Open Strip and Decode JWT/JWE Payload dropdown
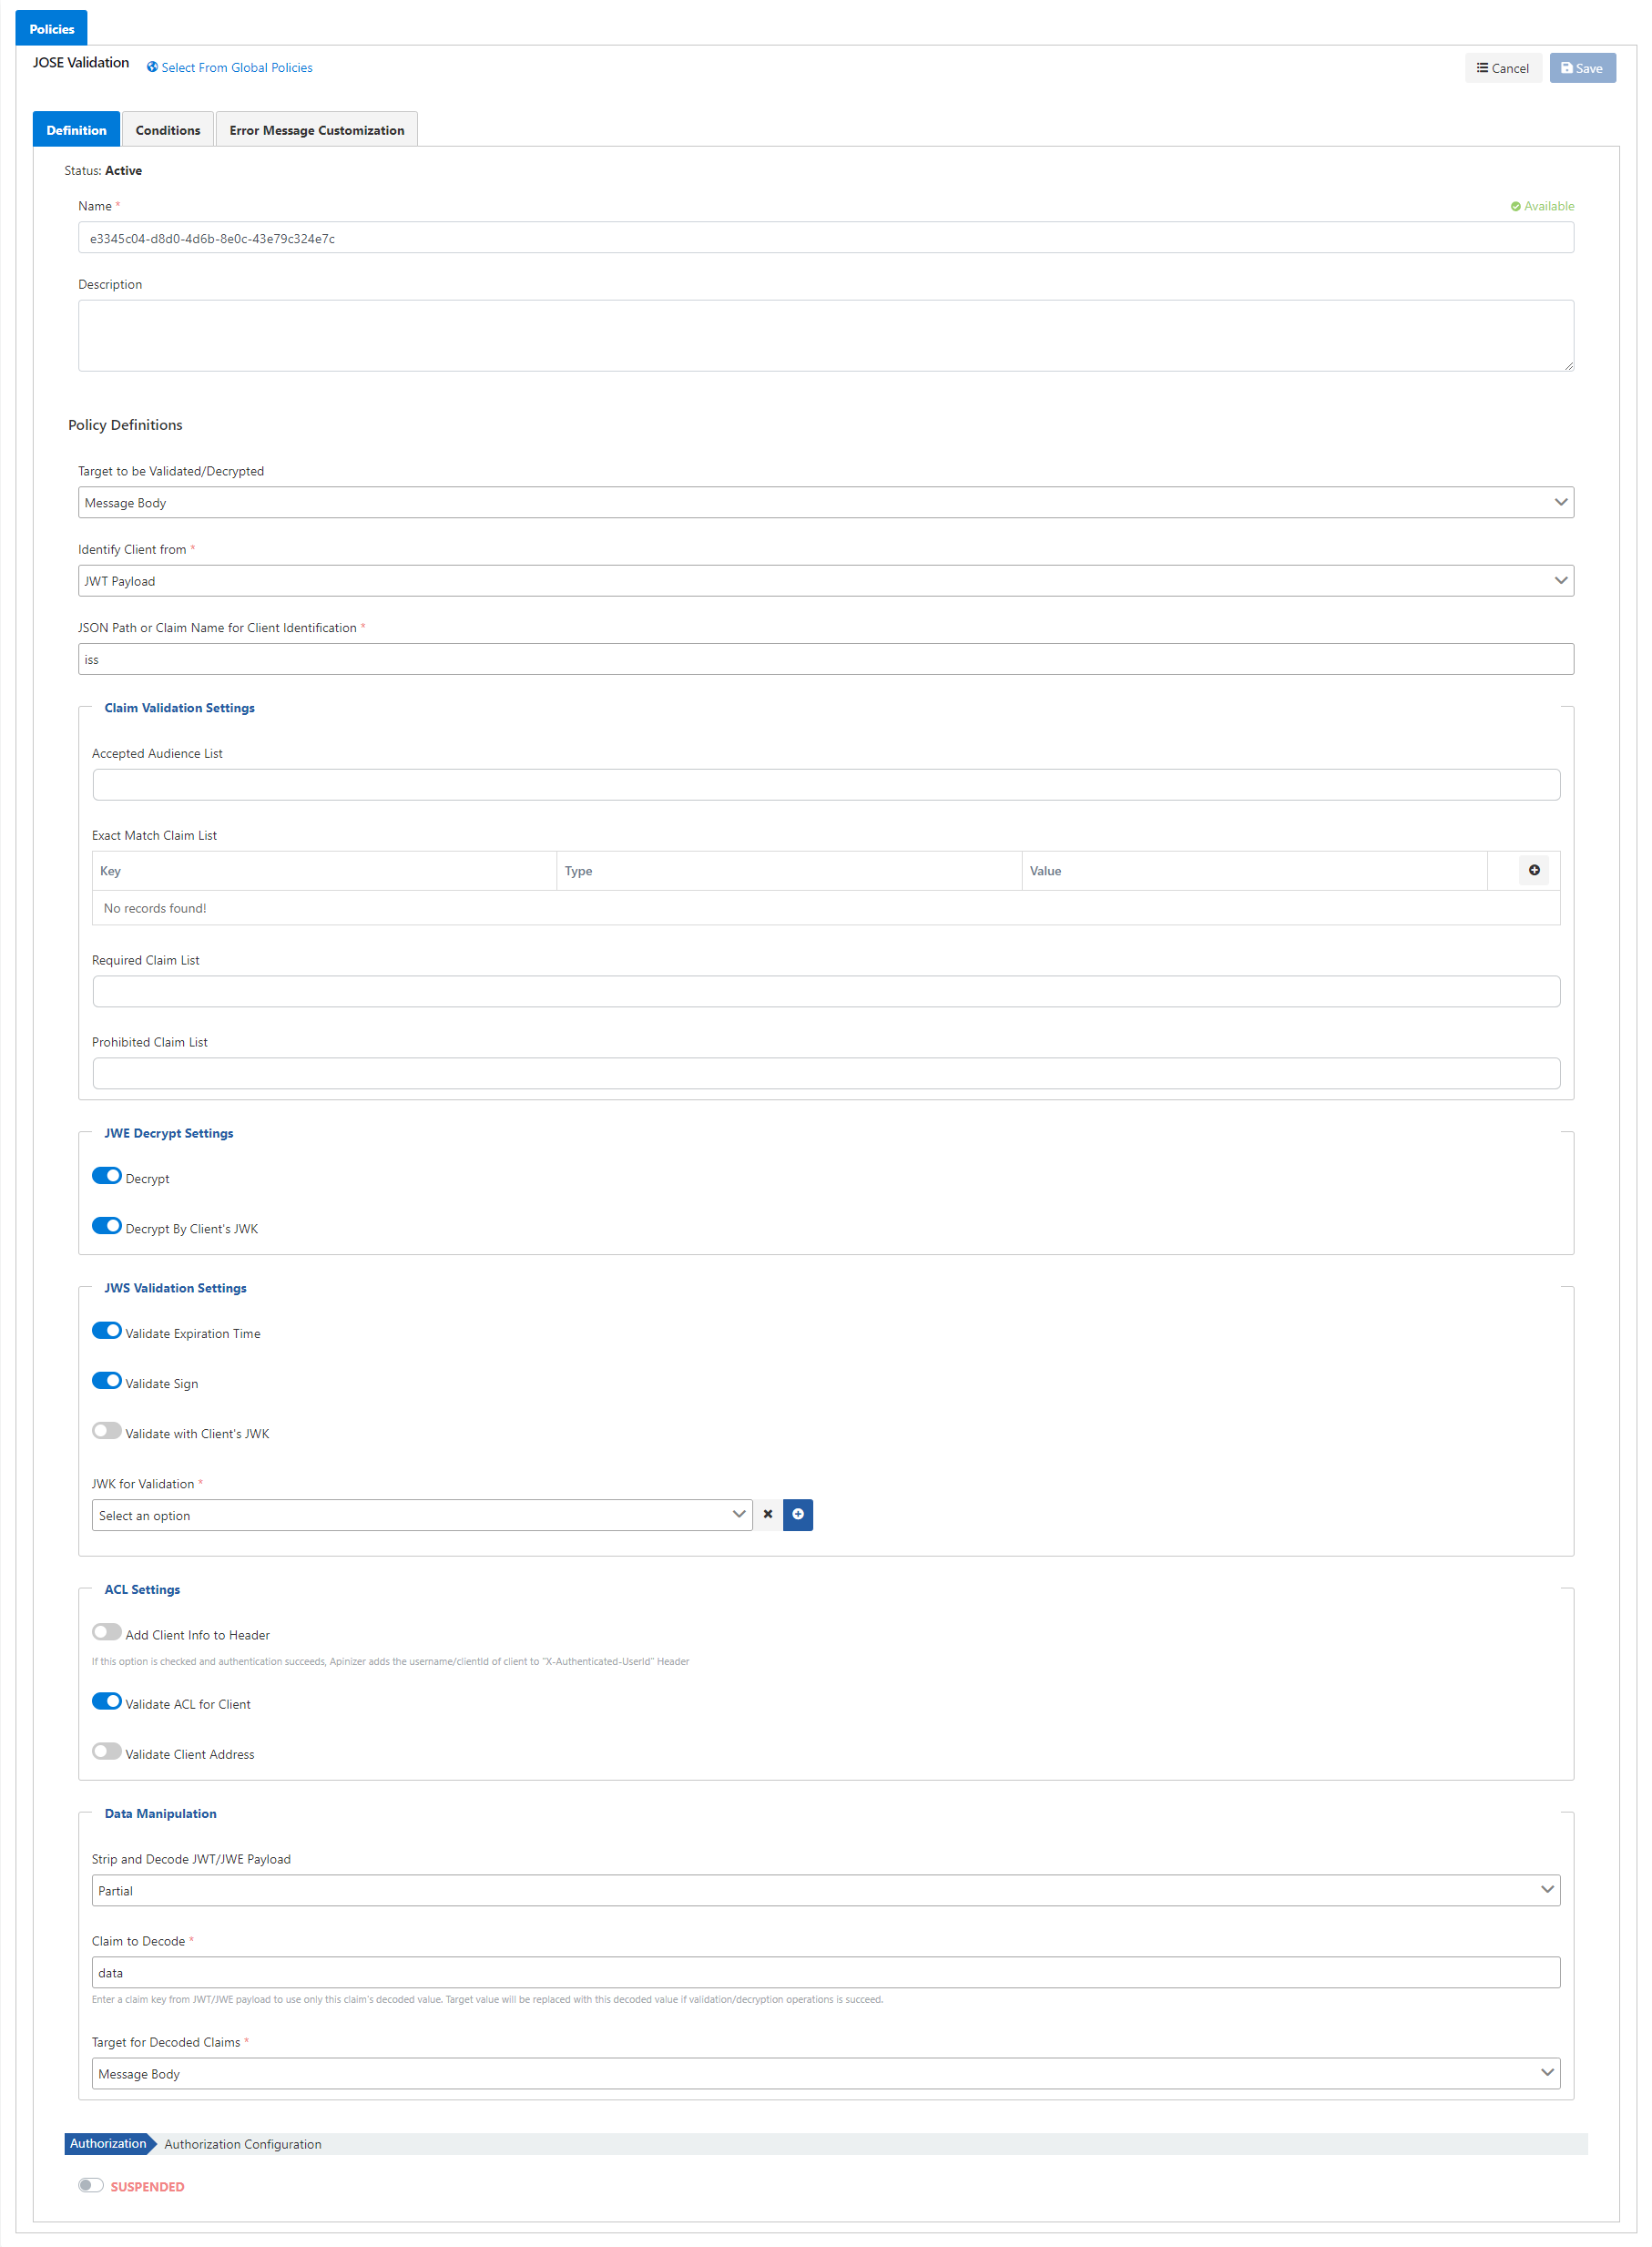Image resolution: width=1652 pixels, height=2247 pixels. (x=825, y=1890)
